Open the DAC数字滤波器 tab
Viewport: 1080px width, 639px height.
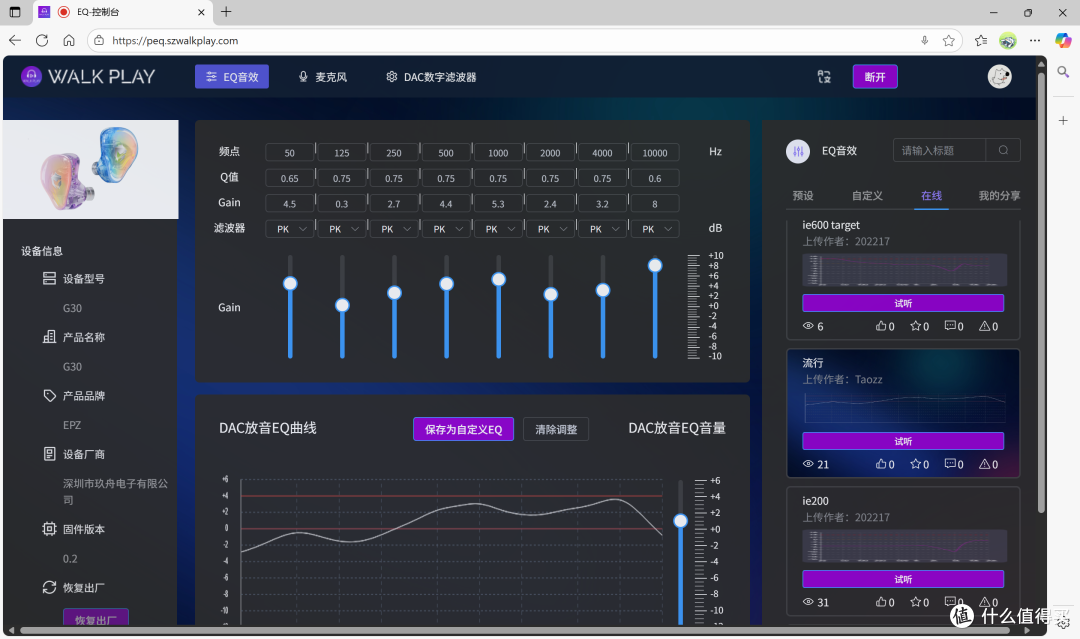click(431, 77)
